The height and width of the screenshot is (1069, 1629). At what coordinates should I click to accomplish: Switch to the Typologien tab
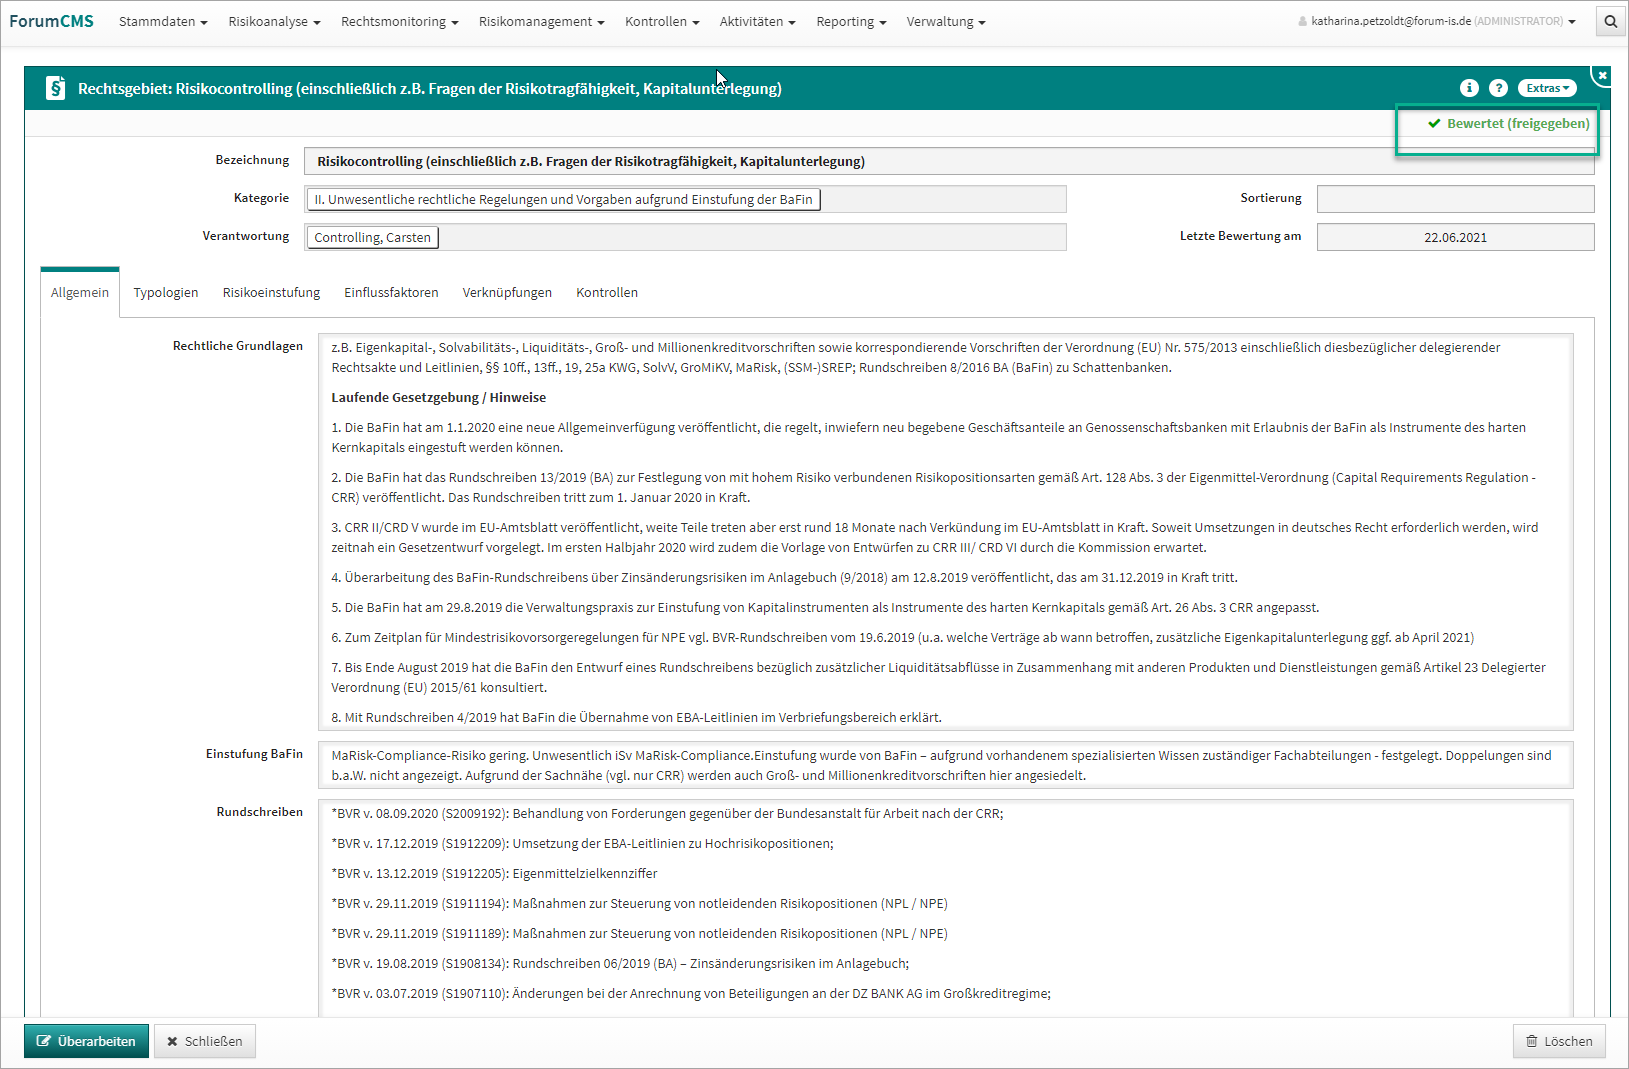[x=166, y=293]
